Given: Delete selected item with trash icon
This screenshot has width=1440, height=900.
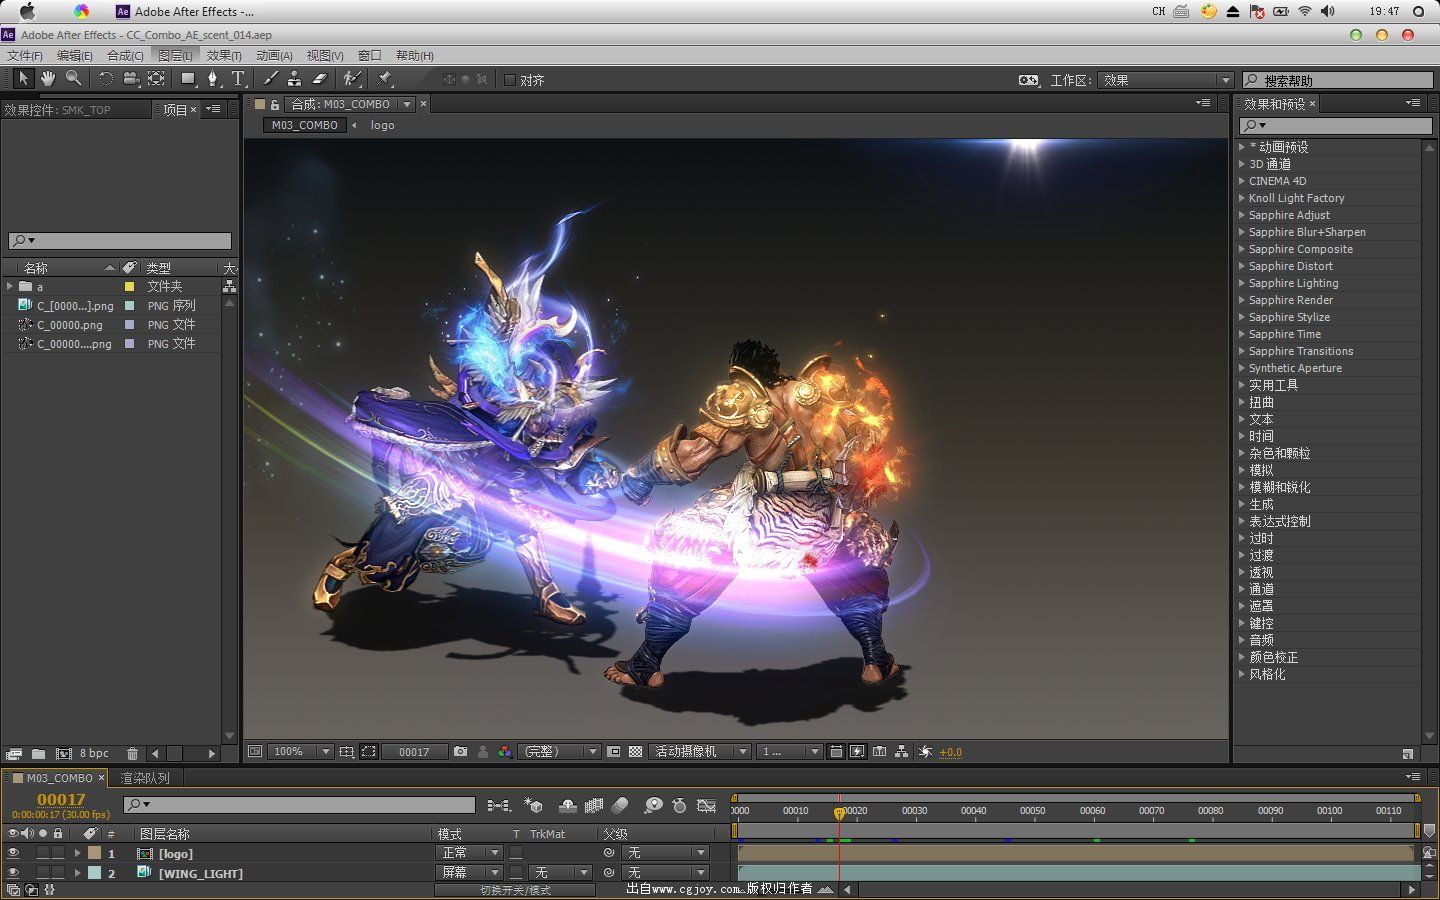Looking at the screenshot, I should tap(132, 753).
